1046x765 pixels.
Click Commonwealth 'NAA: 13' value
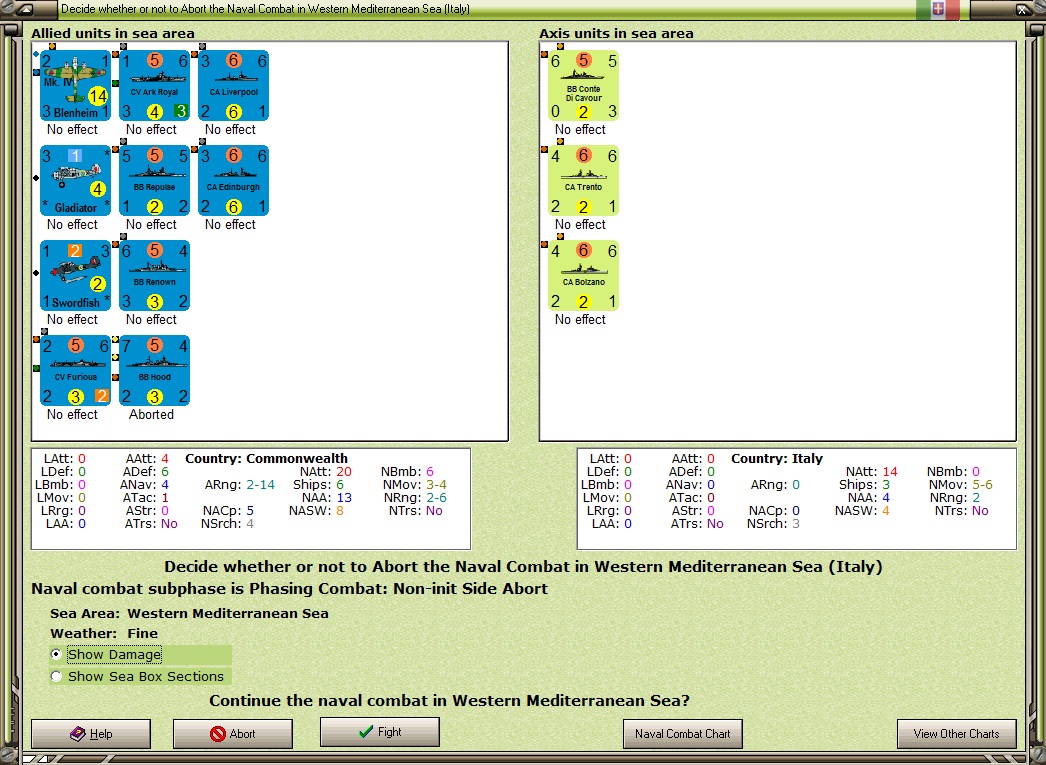tap(327, 498)
